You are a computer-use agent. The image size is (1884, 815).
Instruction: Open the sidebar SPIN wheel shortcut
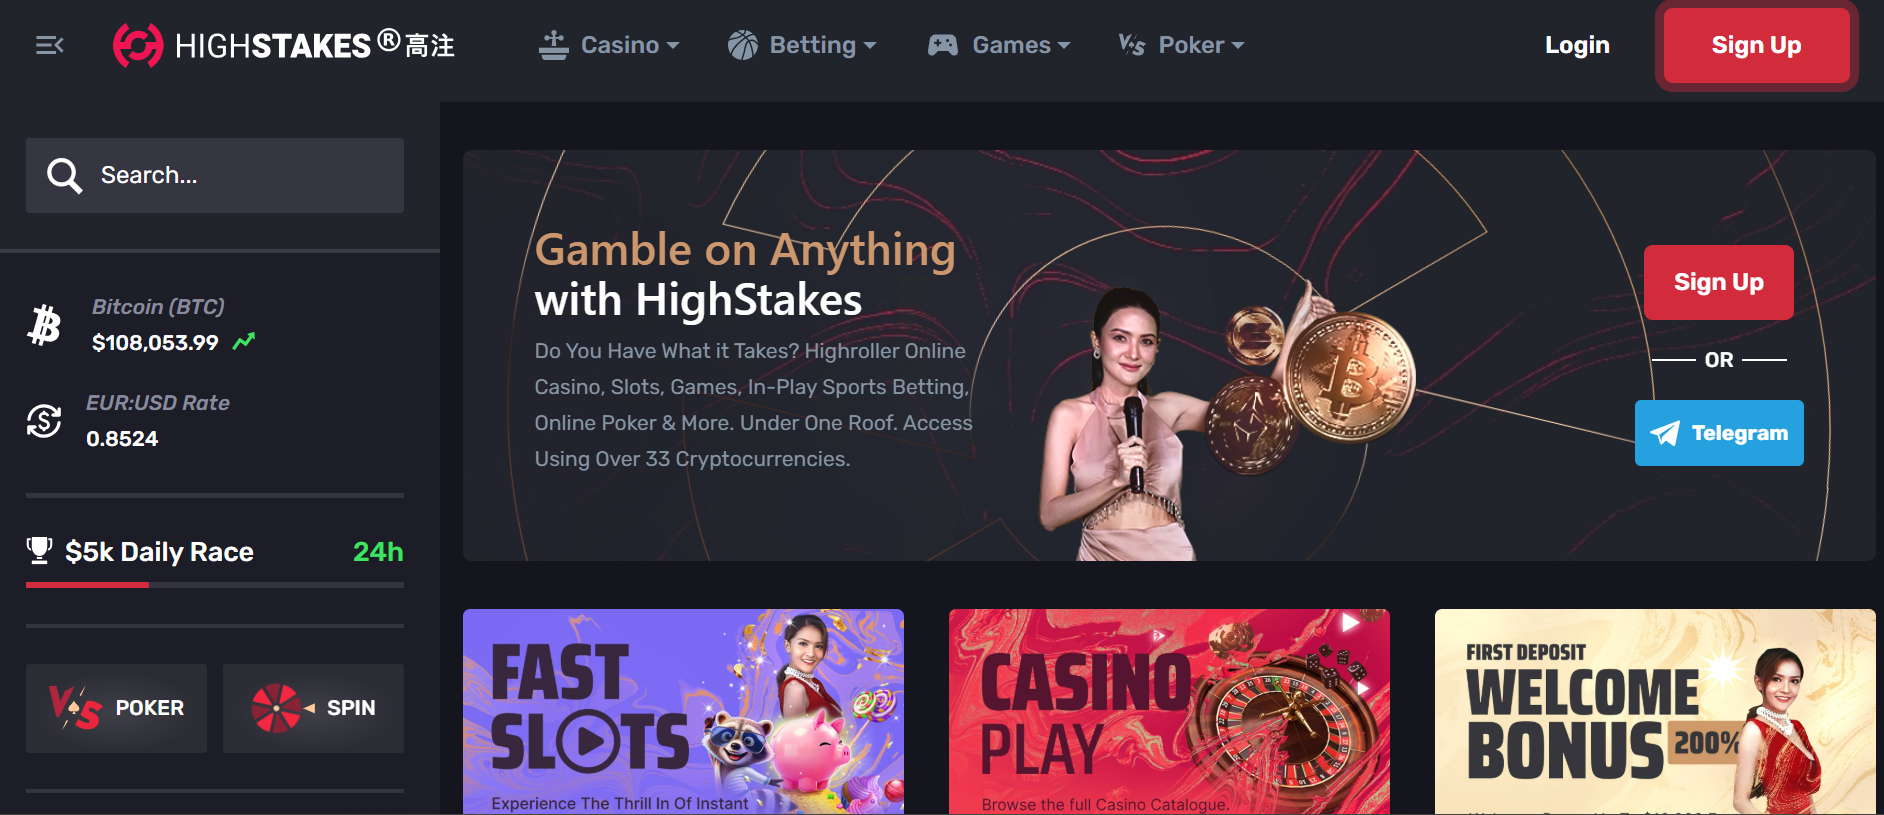coord(313,708)
